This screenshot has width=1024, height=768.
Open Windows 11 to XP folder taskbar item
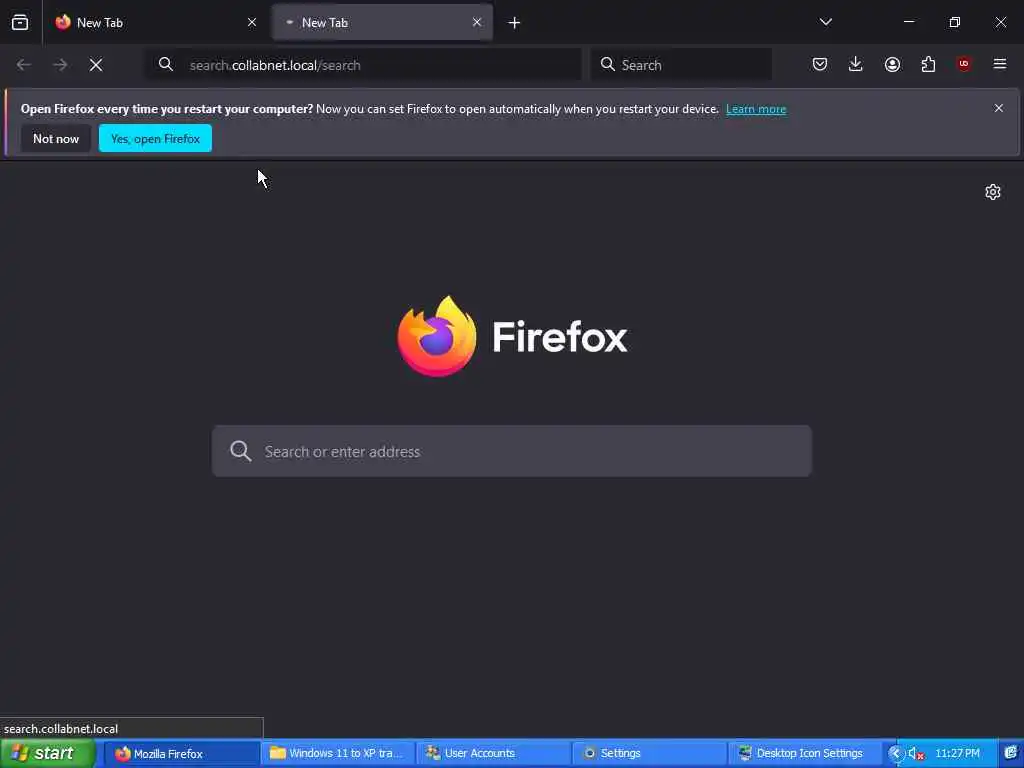pos(337,753)
